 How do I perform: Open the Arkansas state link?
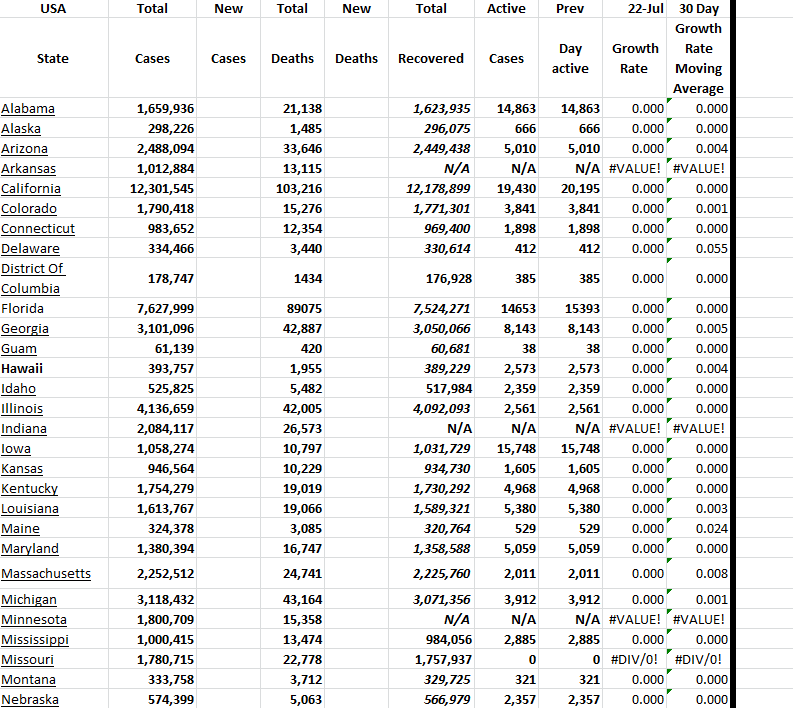click(x=28, y=168)
